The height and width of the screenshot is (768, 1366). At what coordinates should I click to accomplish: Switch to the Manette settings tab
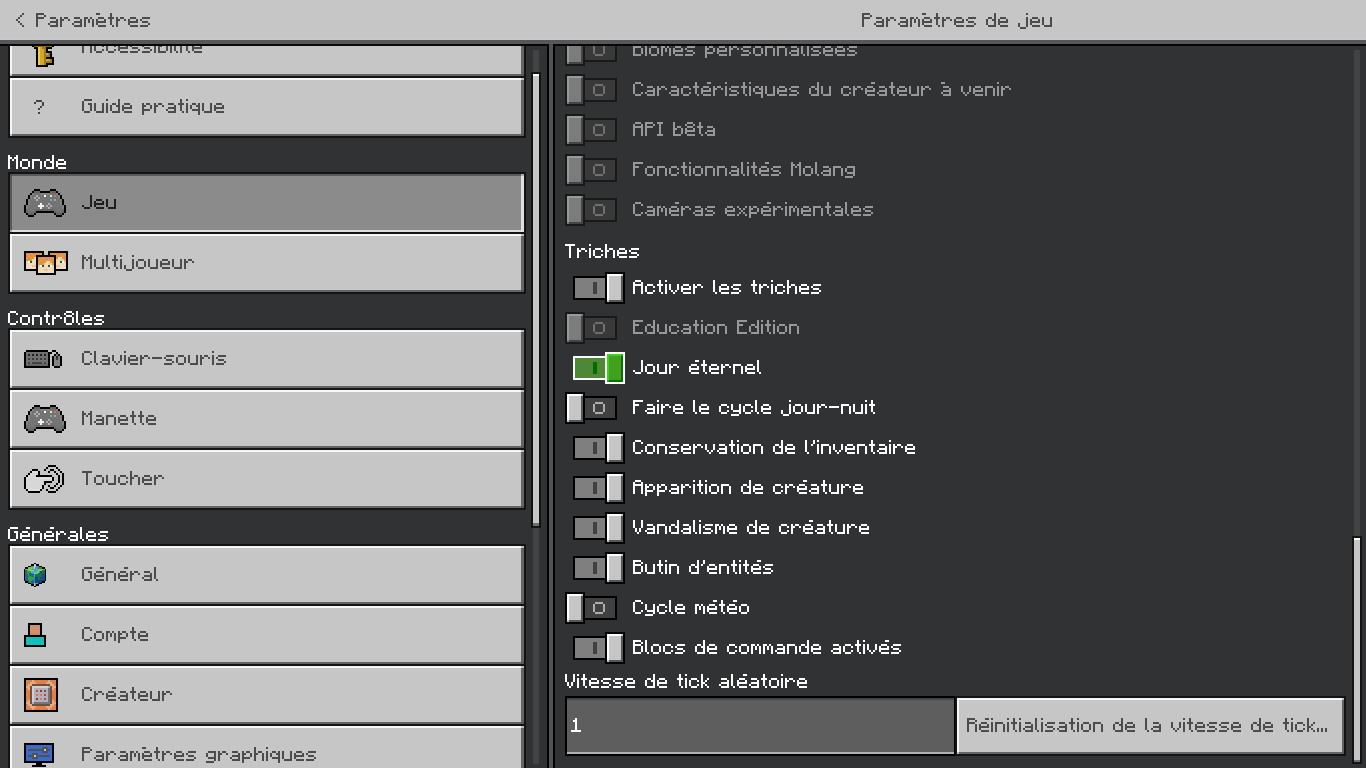coord(266,419)
